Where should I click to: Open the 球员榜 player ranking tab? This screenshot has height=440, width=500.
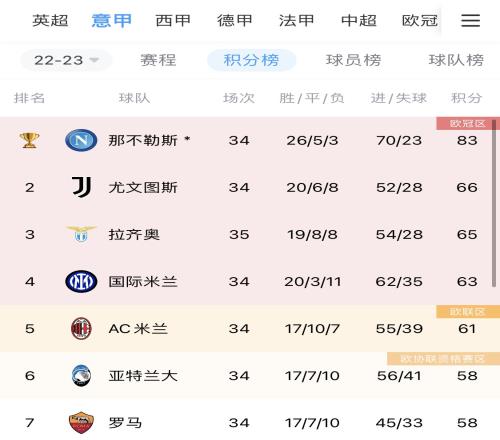pyautogui.click(x=353, y=60)
